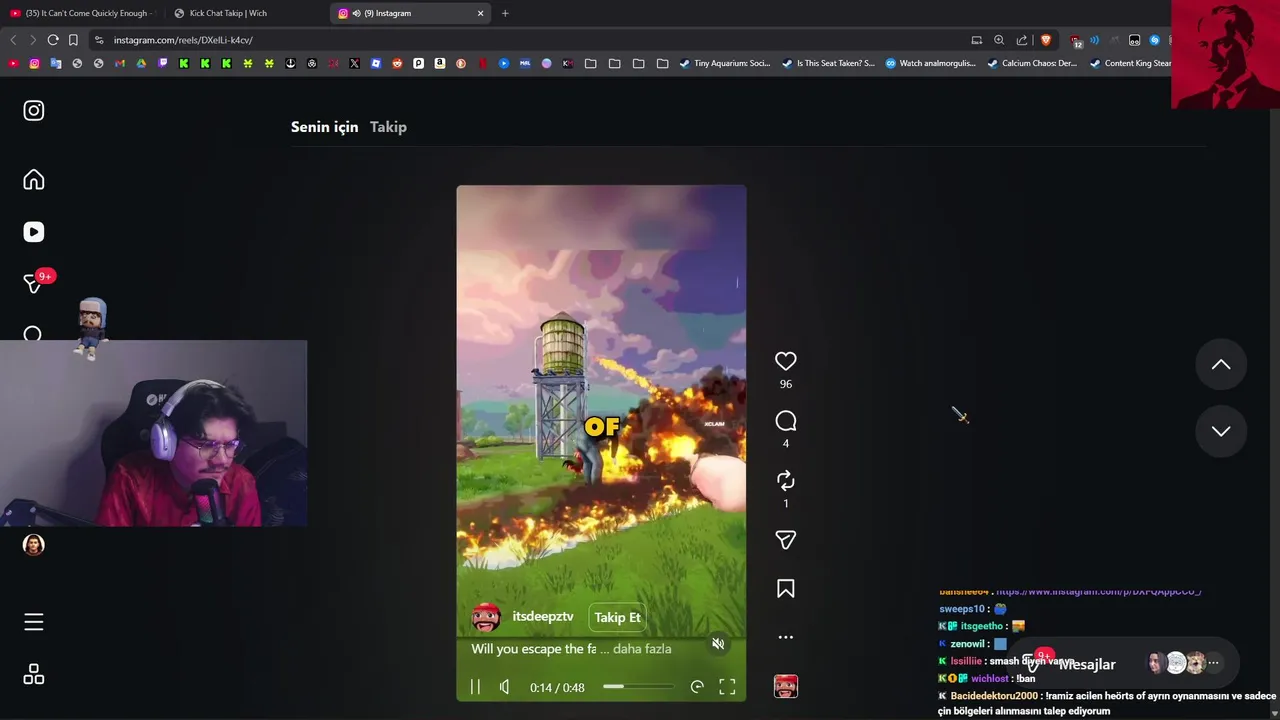Open a new browser tab with the plus button
The width and height of the screenshot is (1280, 720).
[x=505, y=13]
